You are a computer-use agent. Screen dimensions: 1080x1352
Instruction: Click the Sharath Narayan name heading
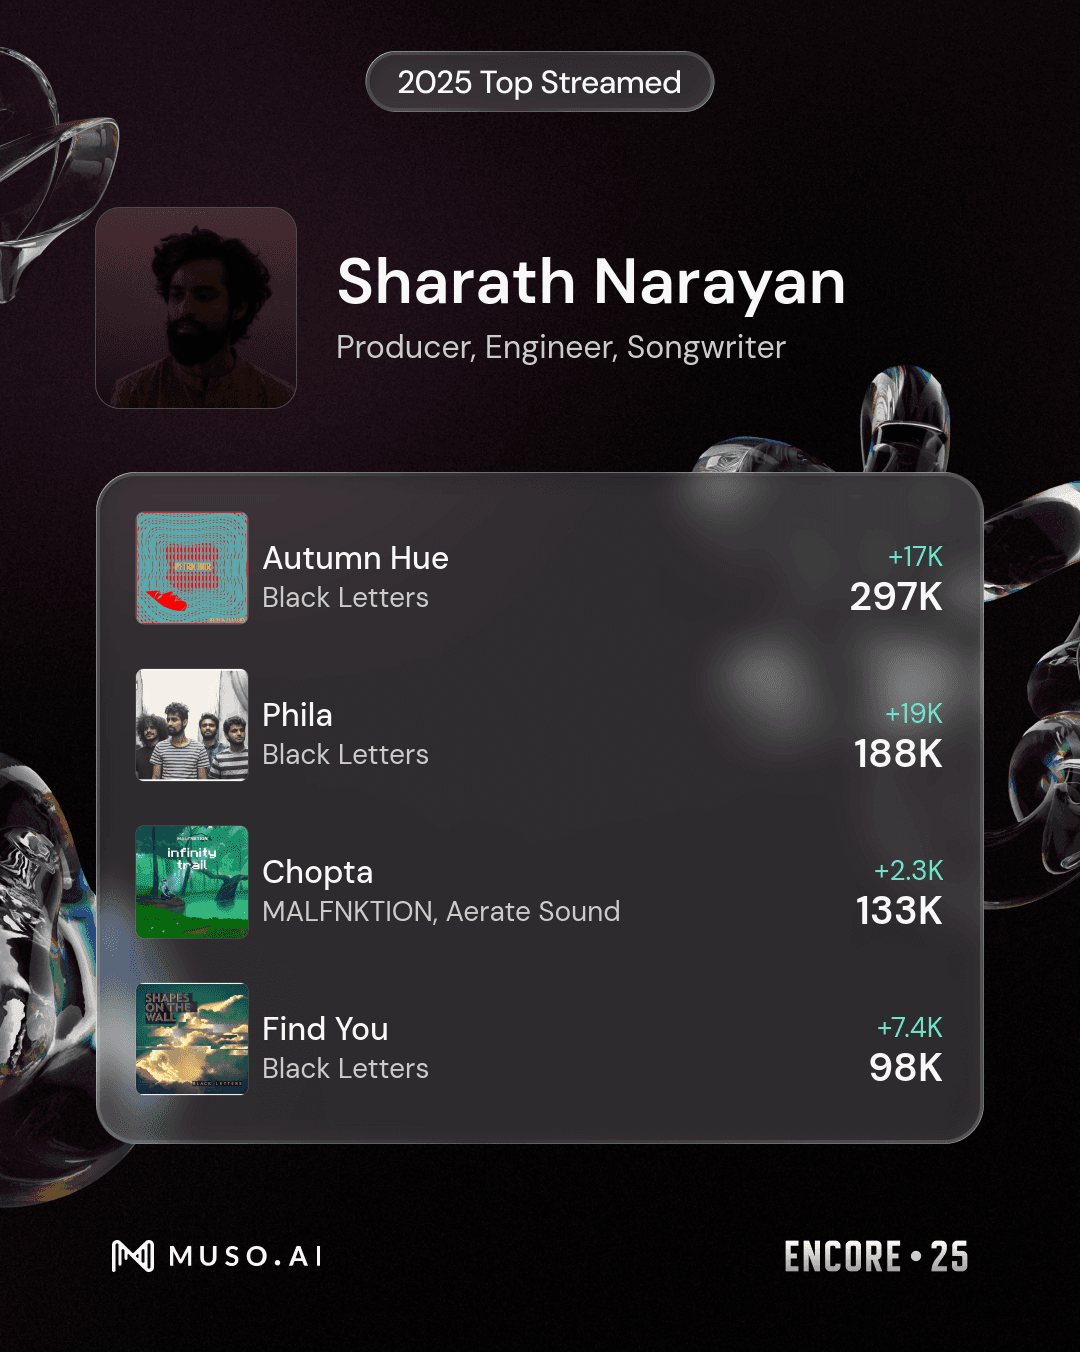coord(591,282)
